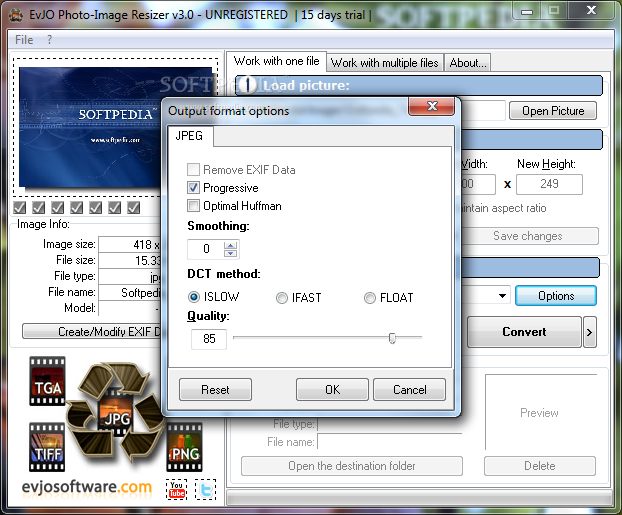
Task: Click the Preview box
Action: 540,412
